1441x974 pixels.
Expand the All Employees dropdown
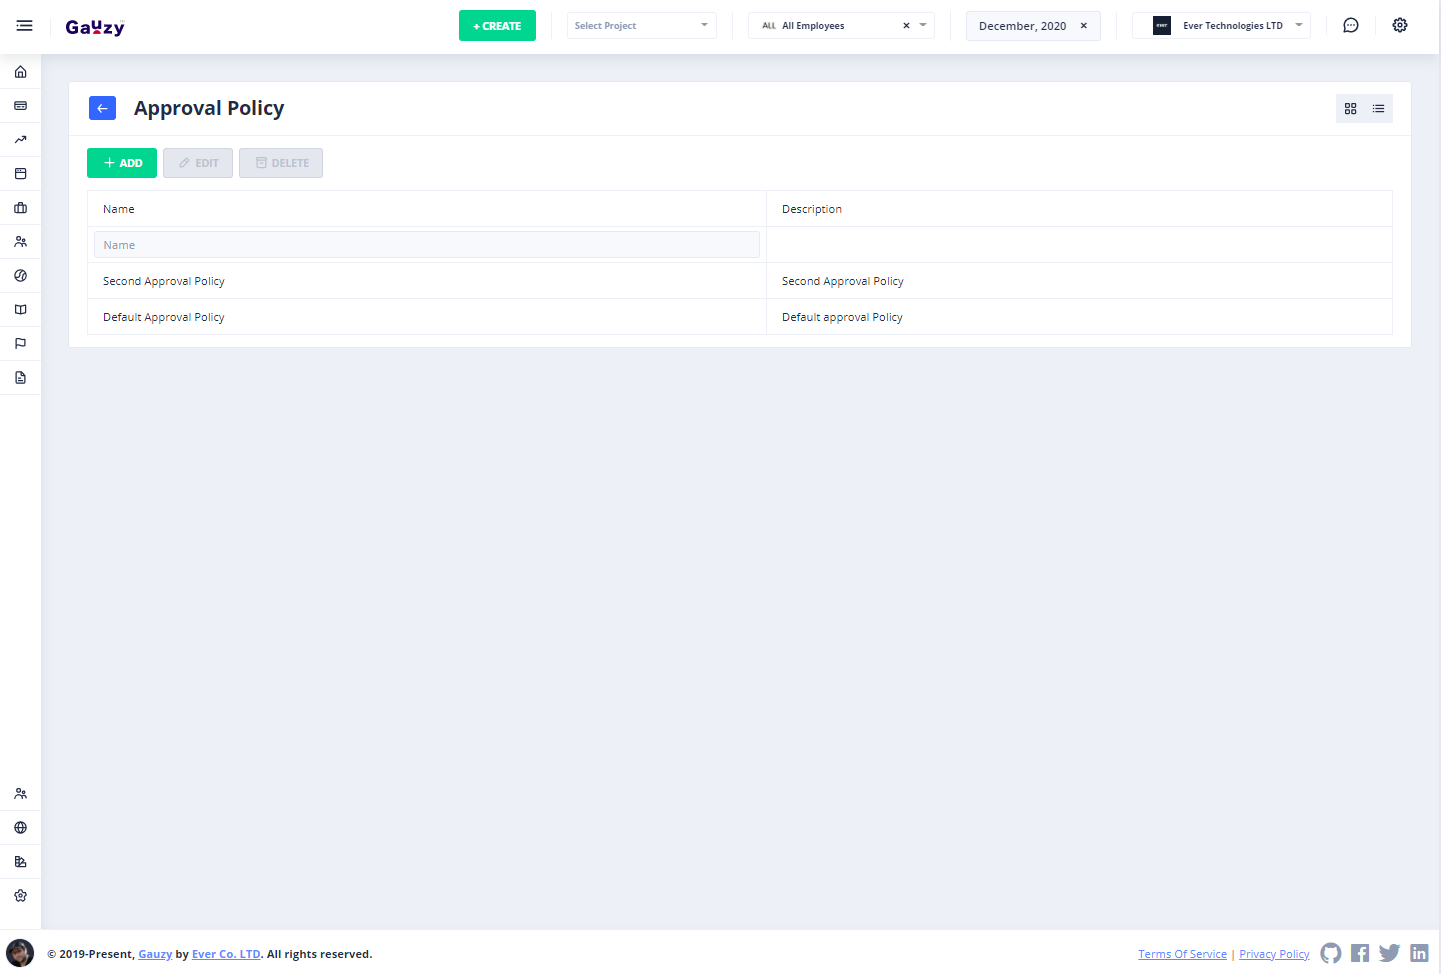[x=923, y=26]
